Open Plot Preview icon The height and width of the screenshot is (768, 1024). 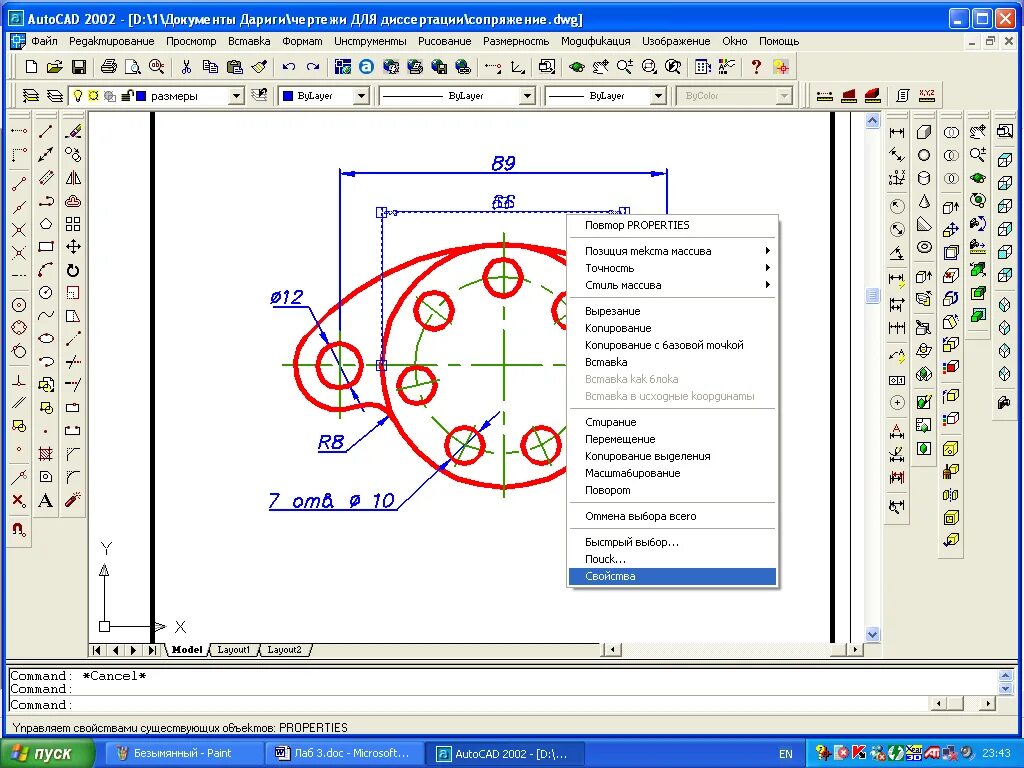point(133,67)
